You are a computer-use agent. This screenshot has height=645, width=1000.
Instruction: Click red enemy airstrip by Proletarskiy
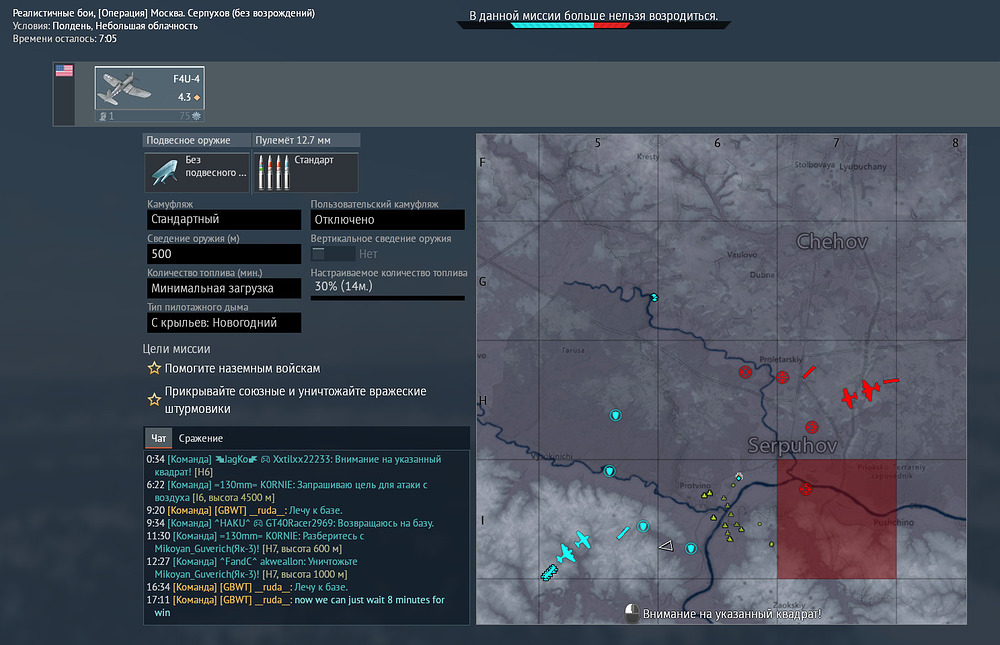tap(809, 372)
